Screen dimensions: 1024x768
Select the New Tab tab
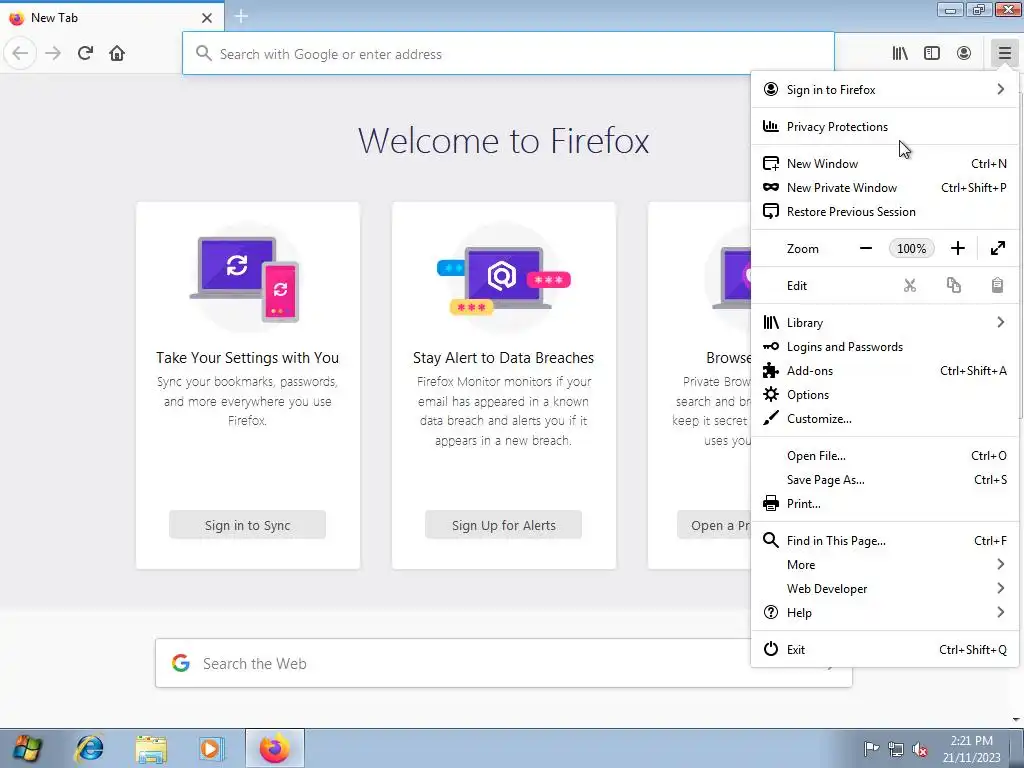(112, 18)
